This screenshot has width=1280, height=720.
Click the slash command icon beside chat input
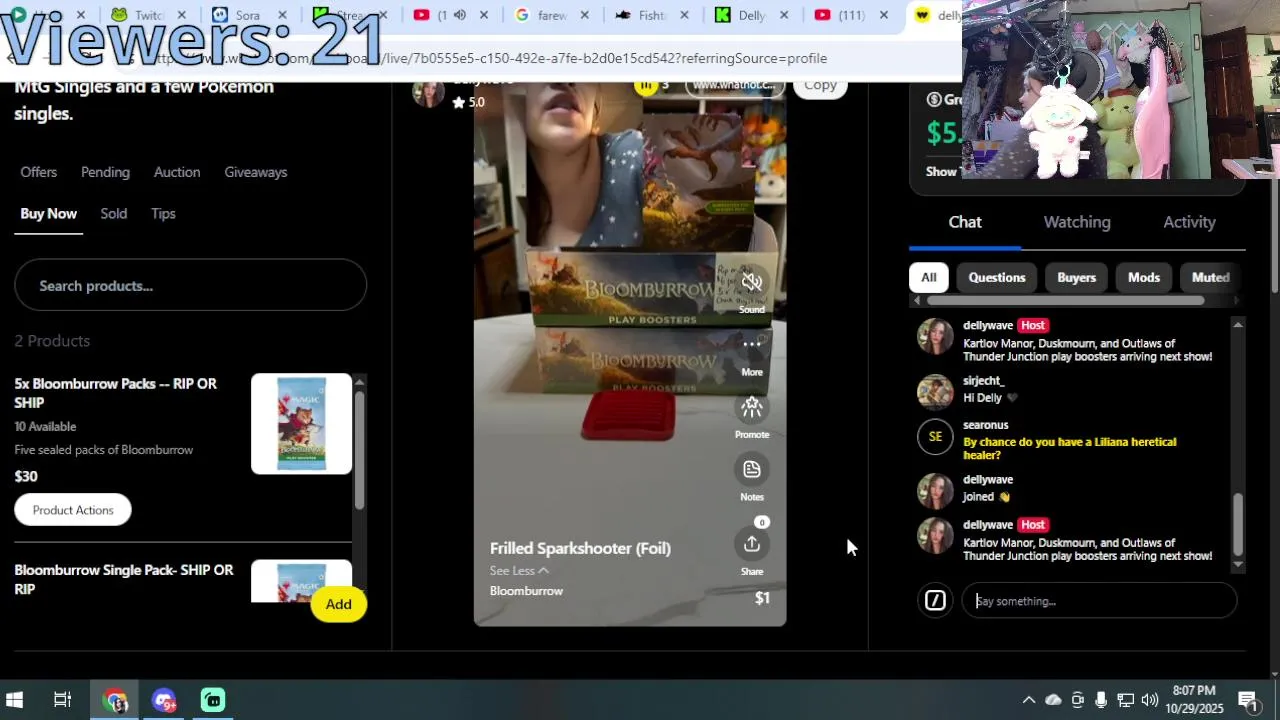click(x=935, y=600)
